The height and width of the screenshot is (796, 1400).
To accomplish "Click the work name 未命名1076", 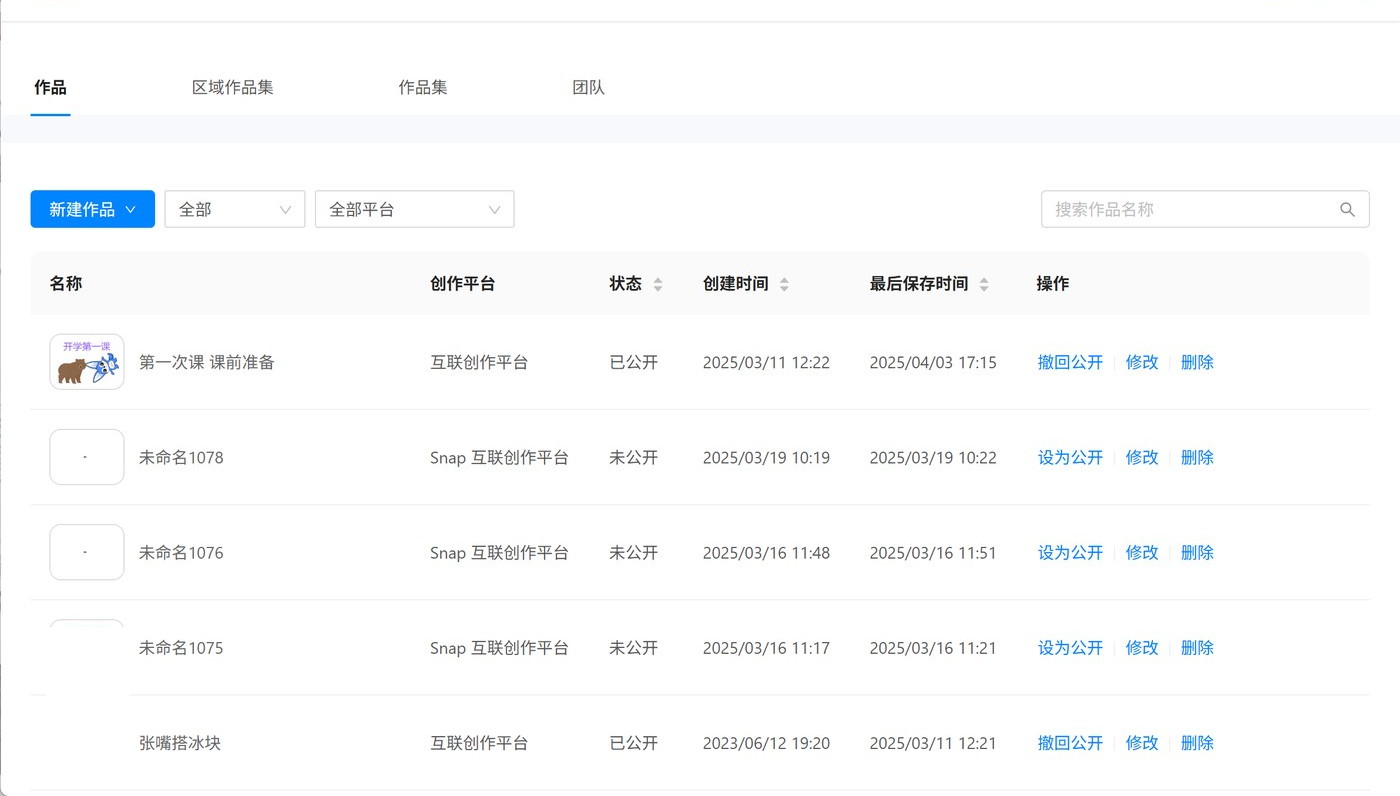I will (181, 552).
